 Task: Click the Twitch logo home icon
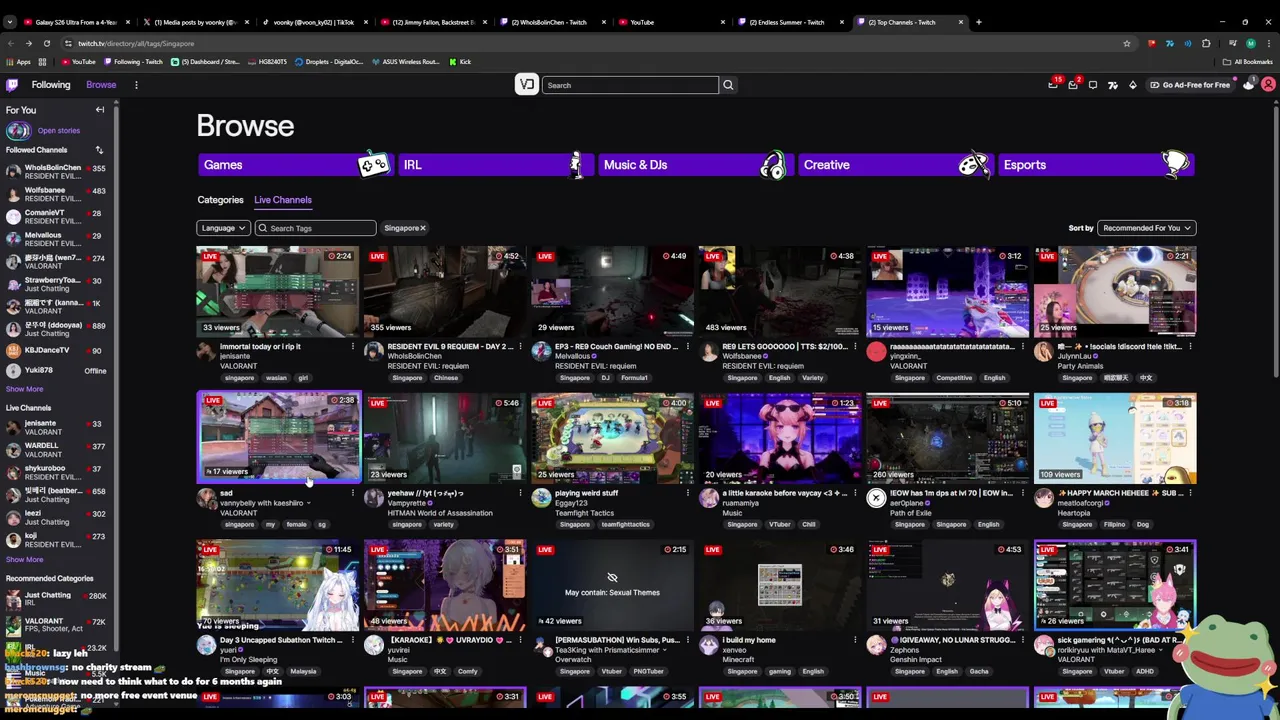coord(13,85)
